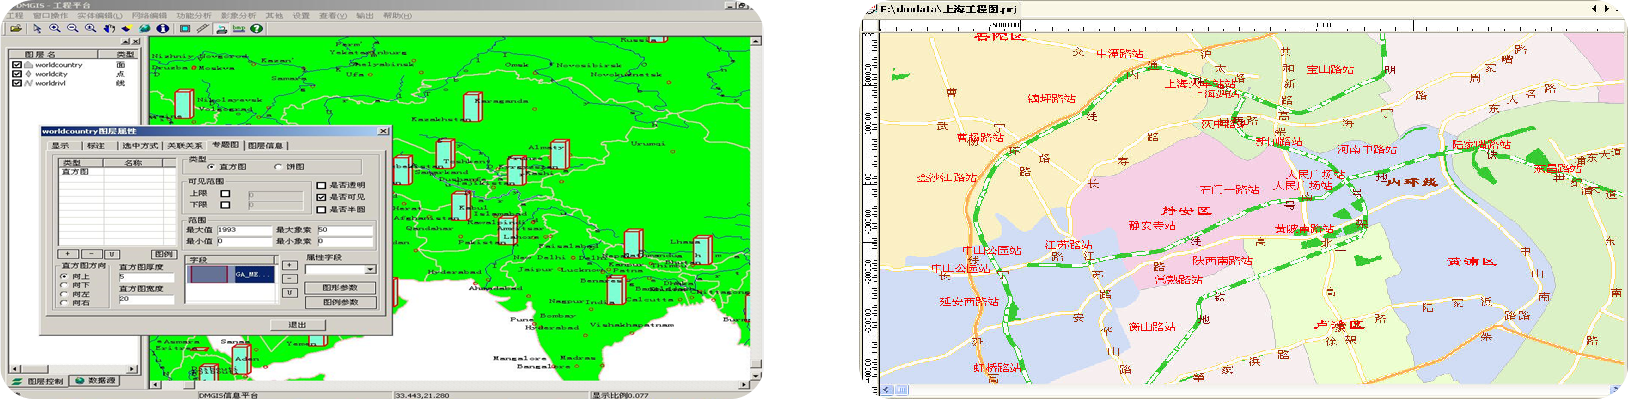The width and height of the screenshot is (1628, 400).
Task: Open the 功能分析 menu
Action: pyautogui.click(x=194, y=16)
